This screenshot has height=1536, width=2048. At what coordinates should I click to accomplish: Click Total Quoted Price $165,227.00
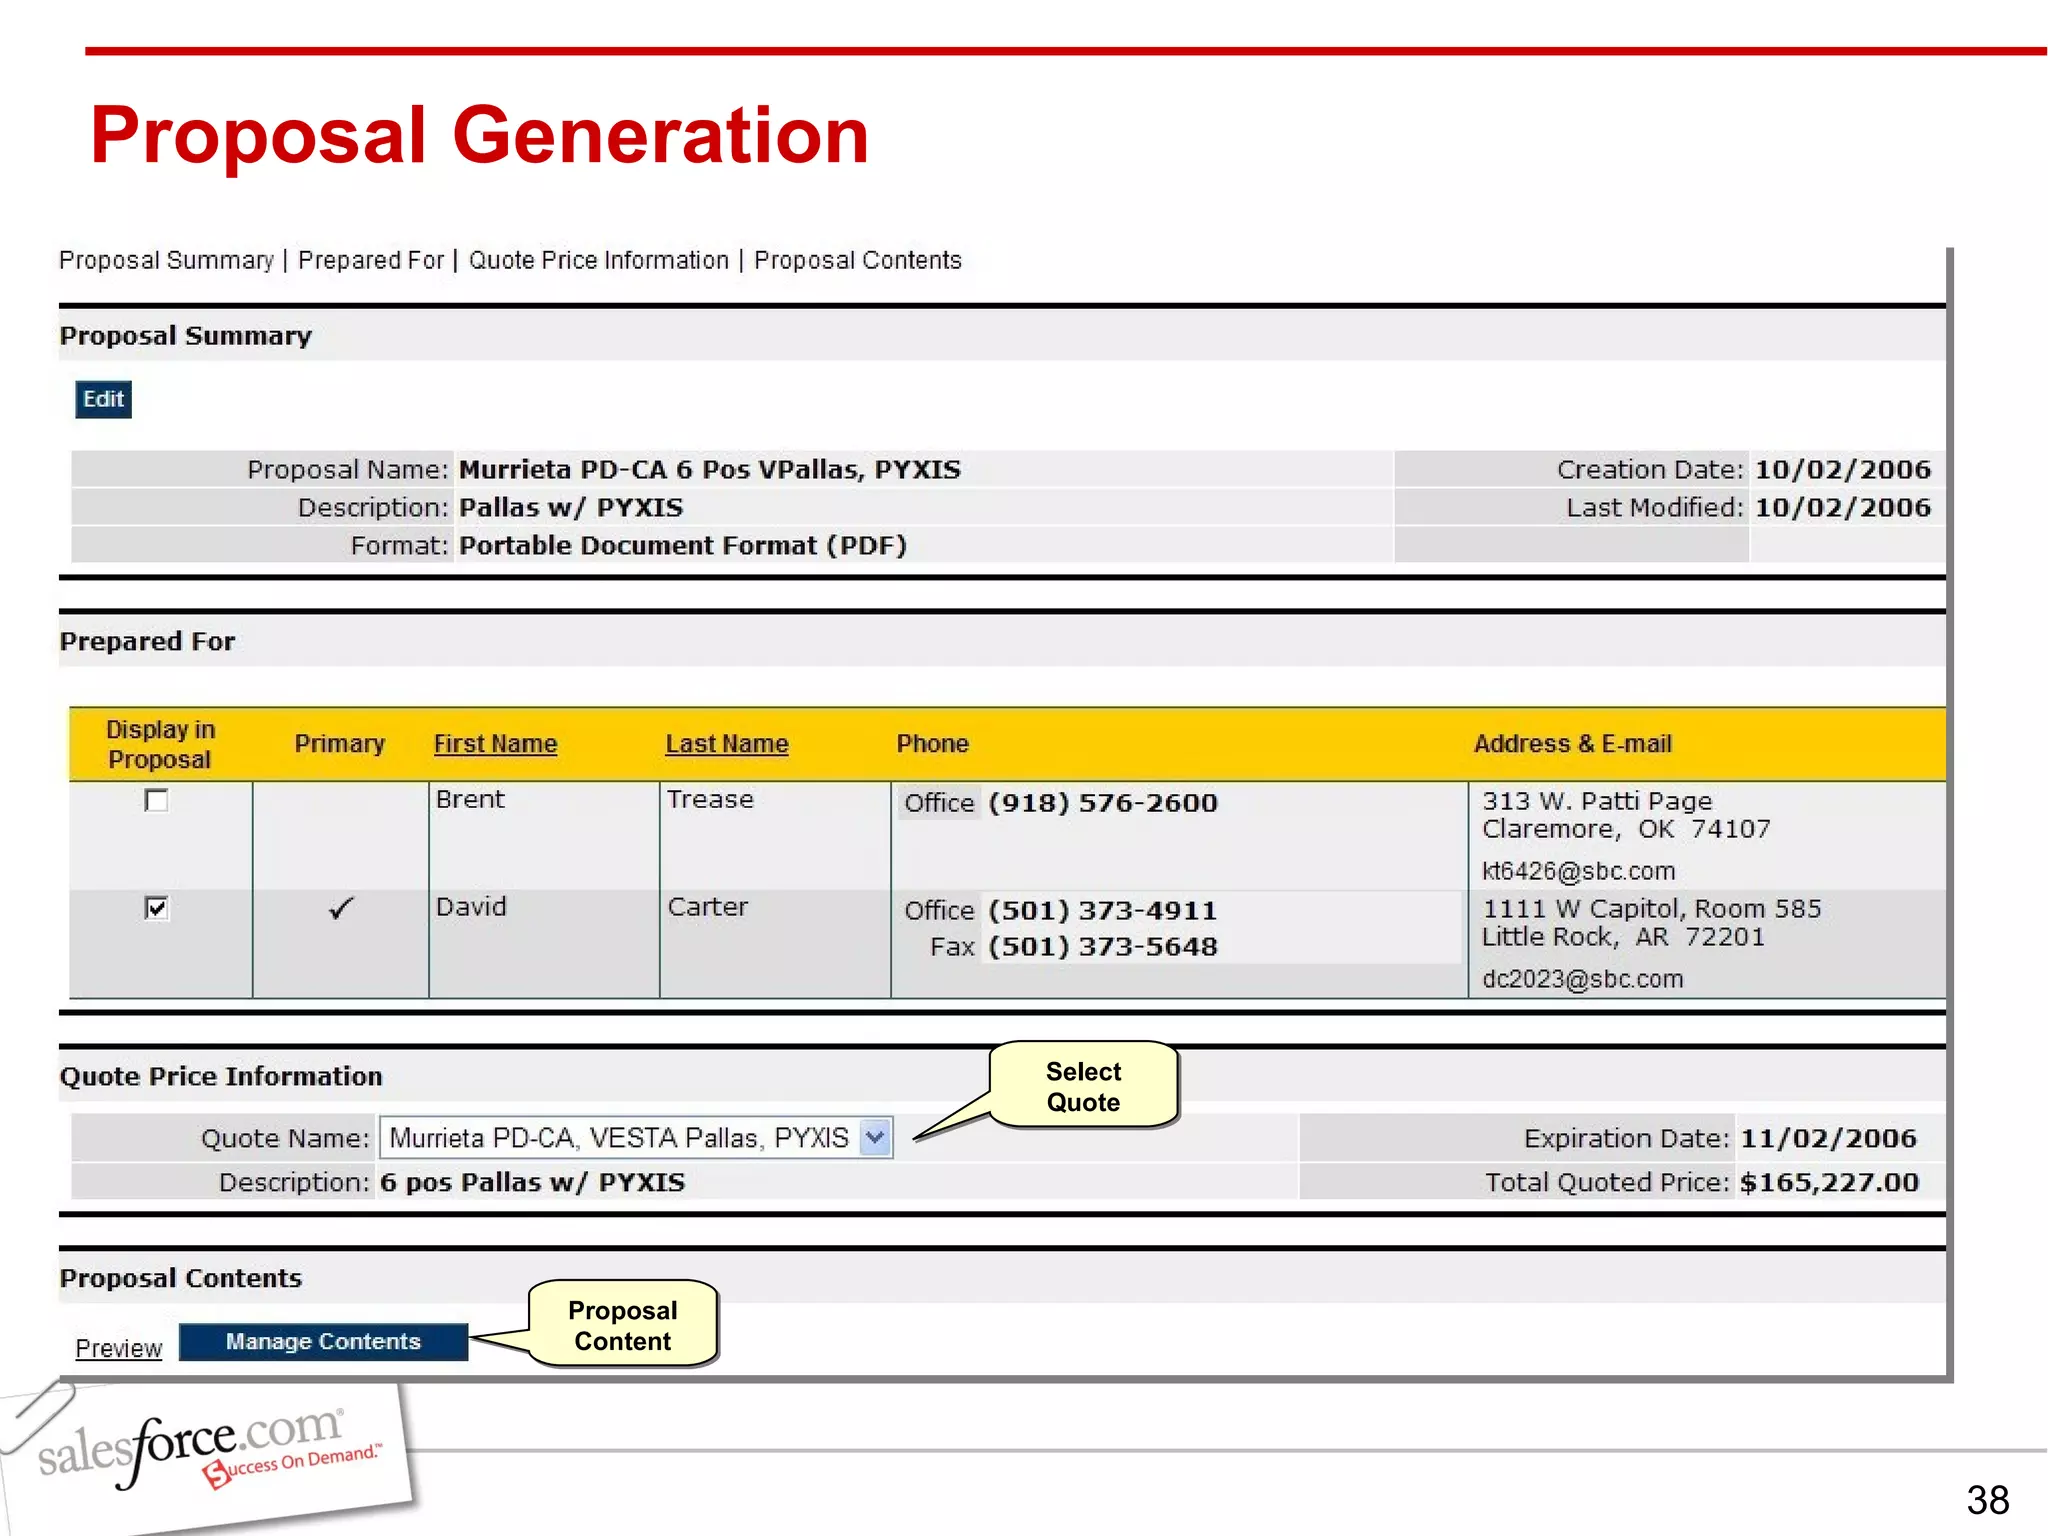(1829, 1182)
